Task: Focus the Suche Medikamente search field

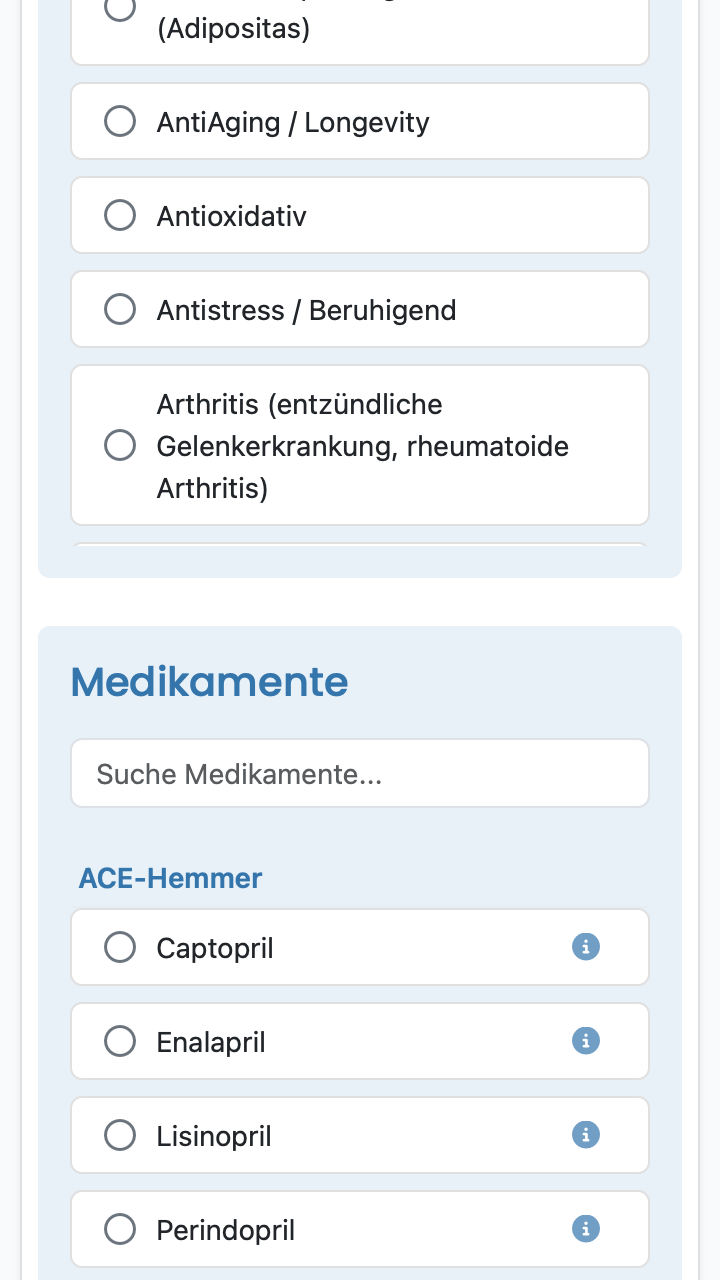Action: (360, 773)
